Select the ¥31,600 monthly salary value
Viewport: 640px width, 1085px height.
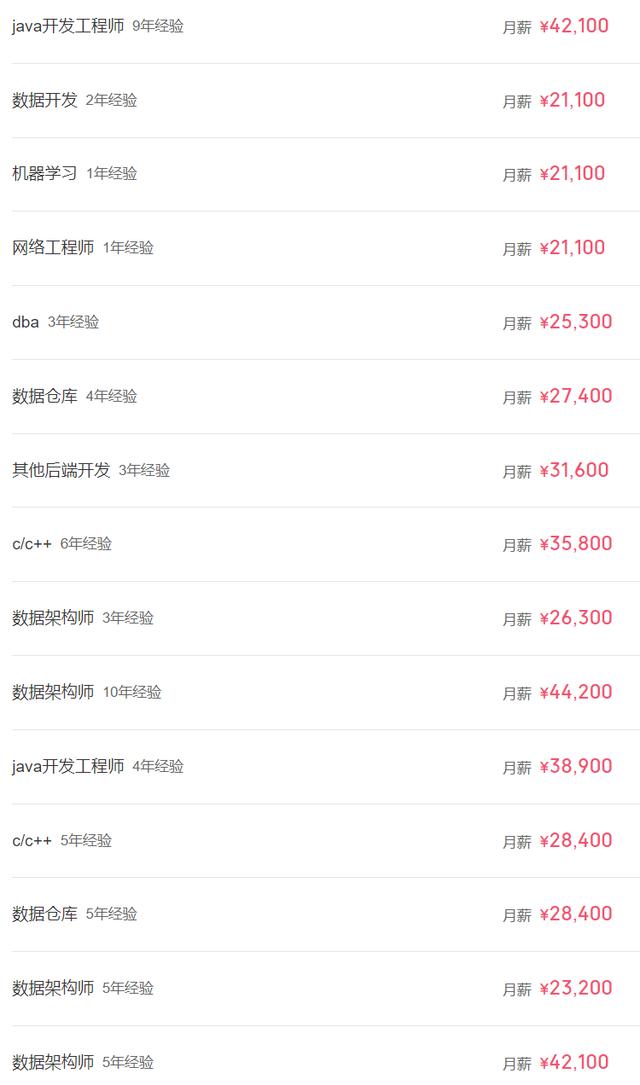click(x=573, y=470)
